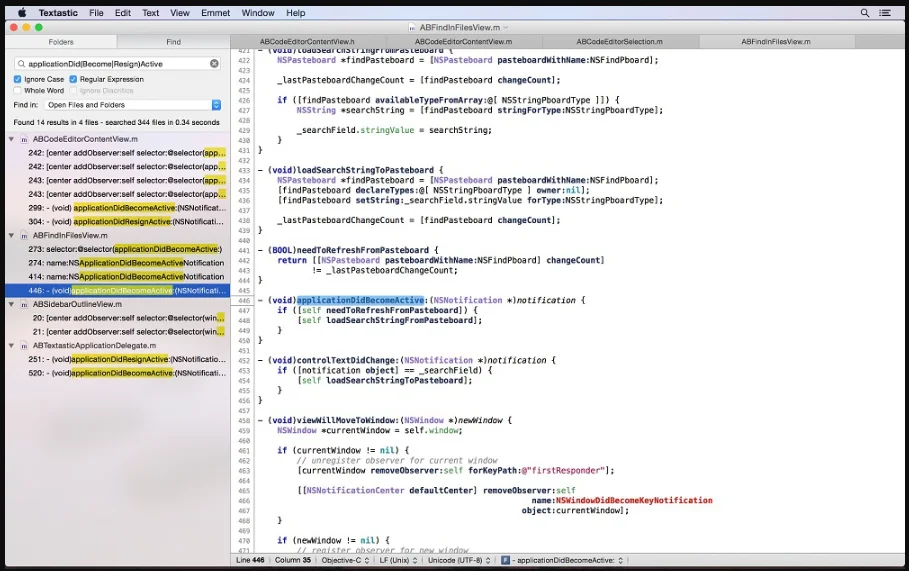Select ABFindInFilesView.m editor tab
Screen dimensions: 909x571
(x=776, y=42)
